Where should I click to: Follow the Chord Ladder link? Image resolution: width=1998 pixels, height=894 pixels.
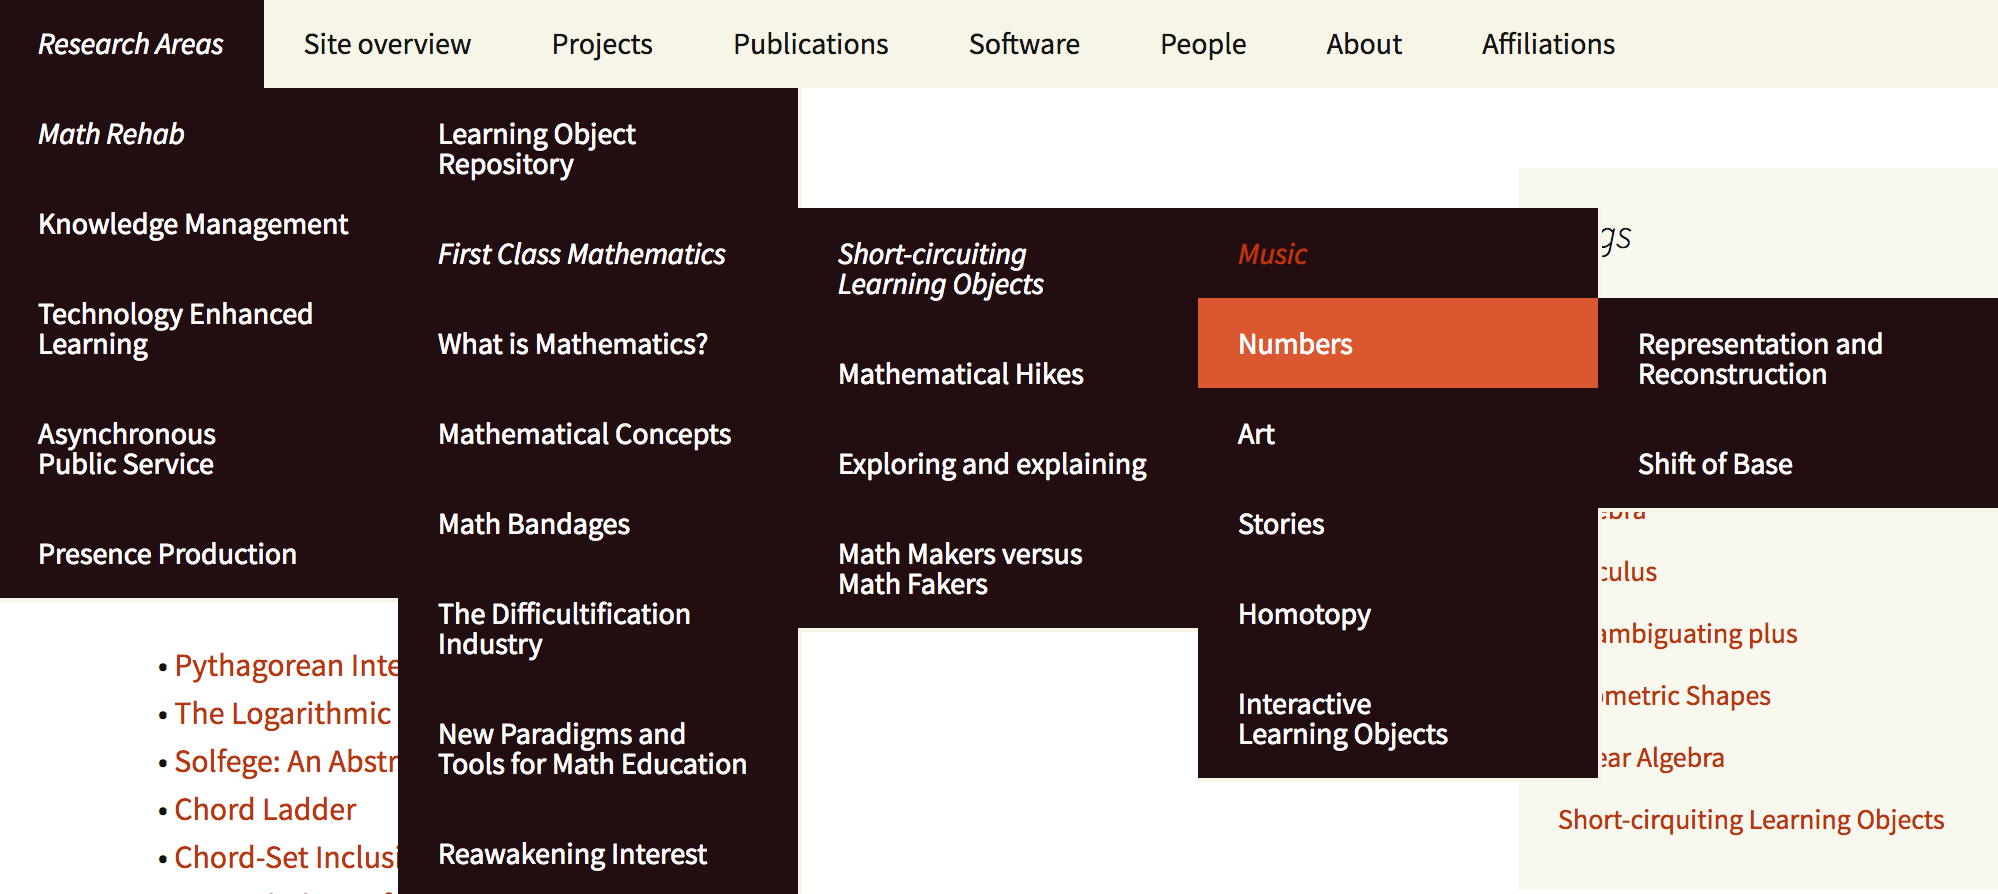click(x=265, y=809)
